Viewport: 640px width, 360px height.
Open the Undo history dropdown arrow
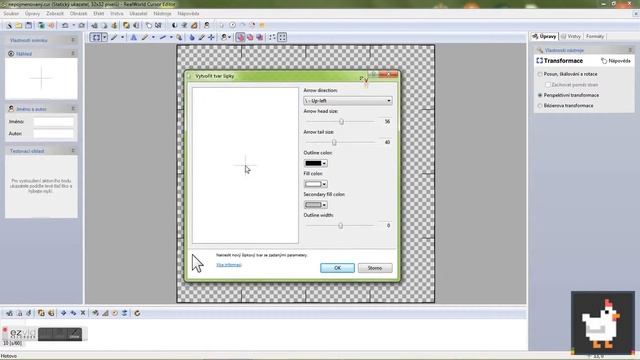click(73, 25)
